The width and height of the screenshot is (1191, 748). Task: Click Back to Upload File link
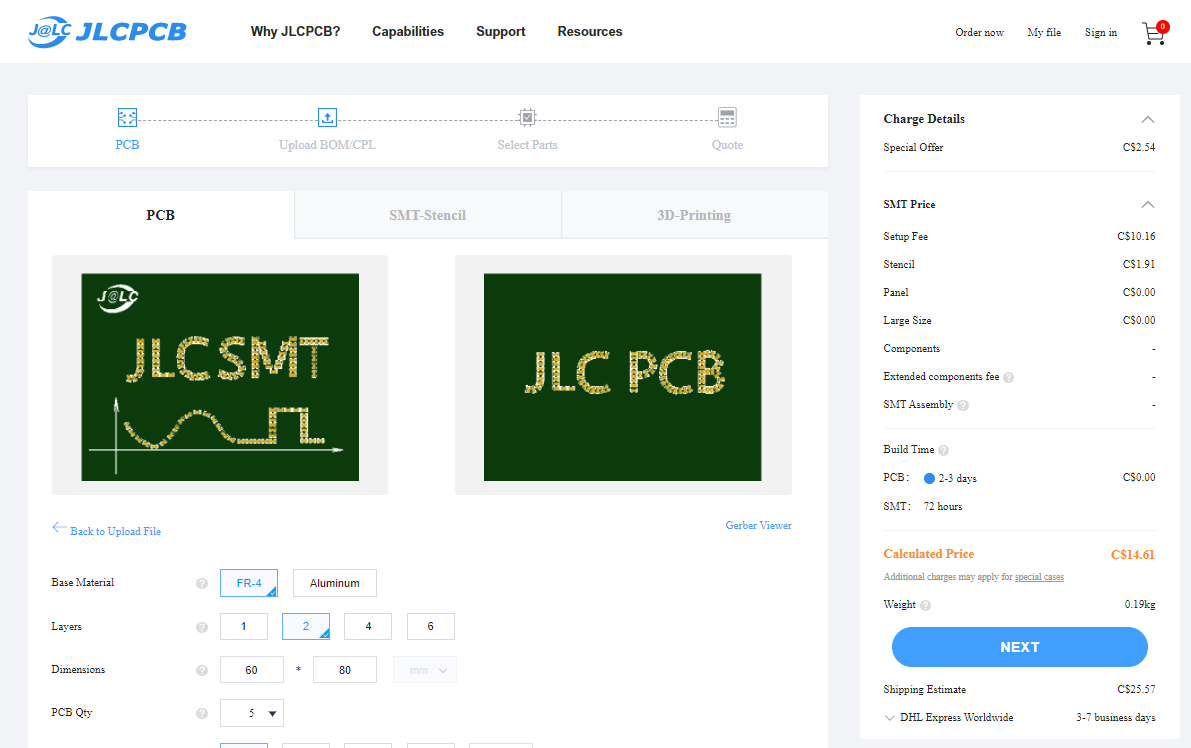115,532
